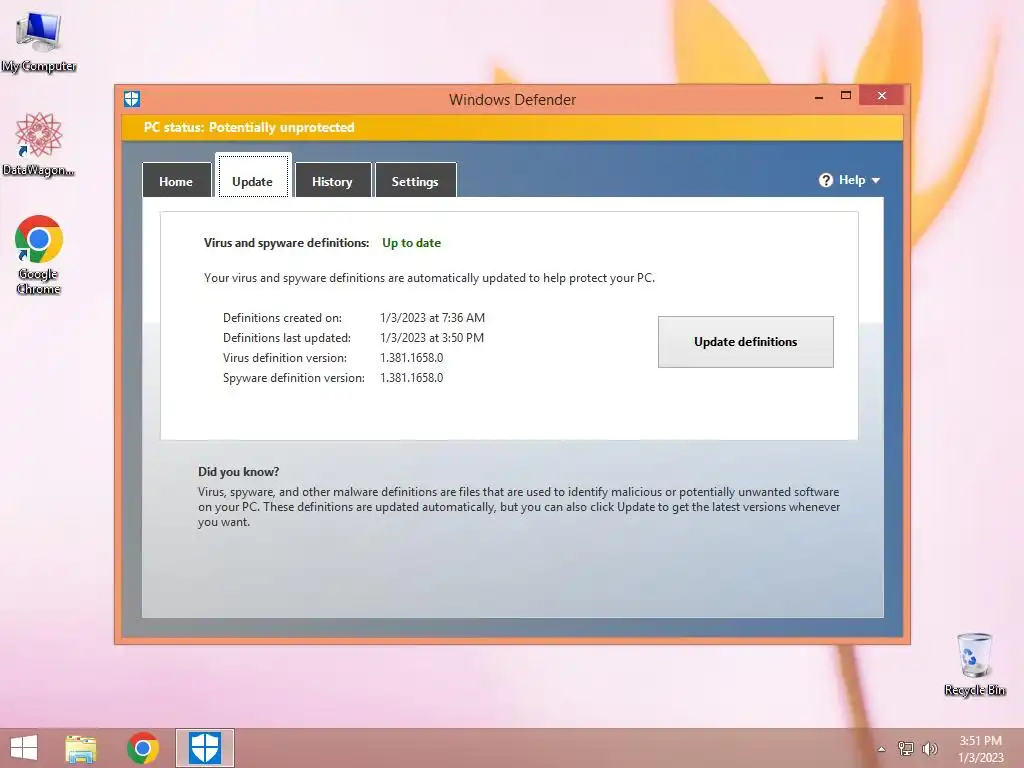
Task: Open the Windows Start button
Action: click(x=24, y=748)
